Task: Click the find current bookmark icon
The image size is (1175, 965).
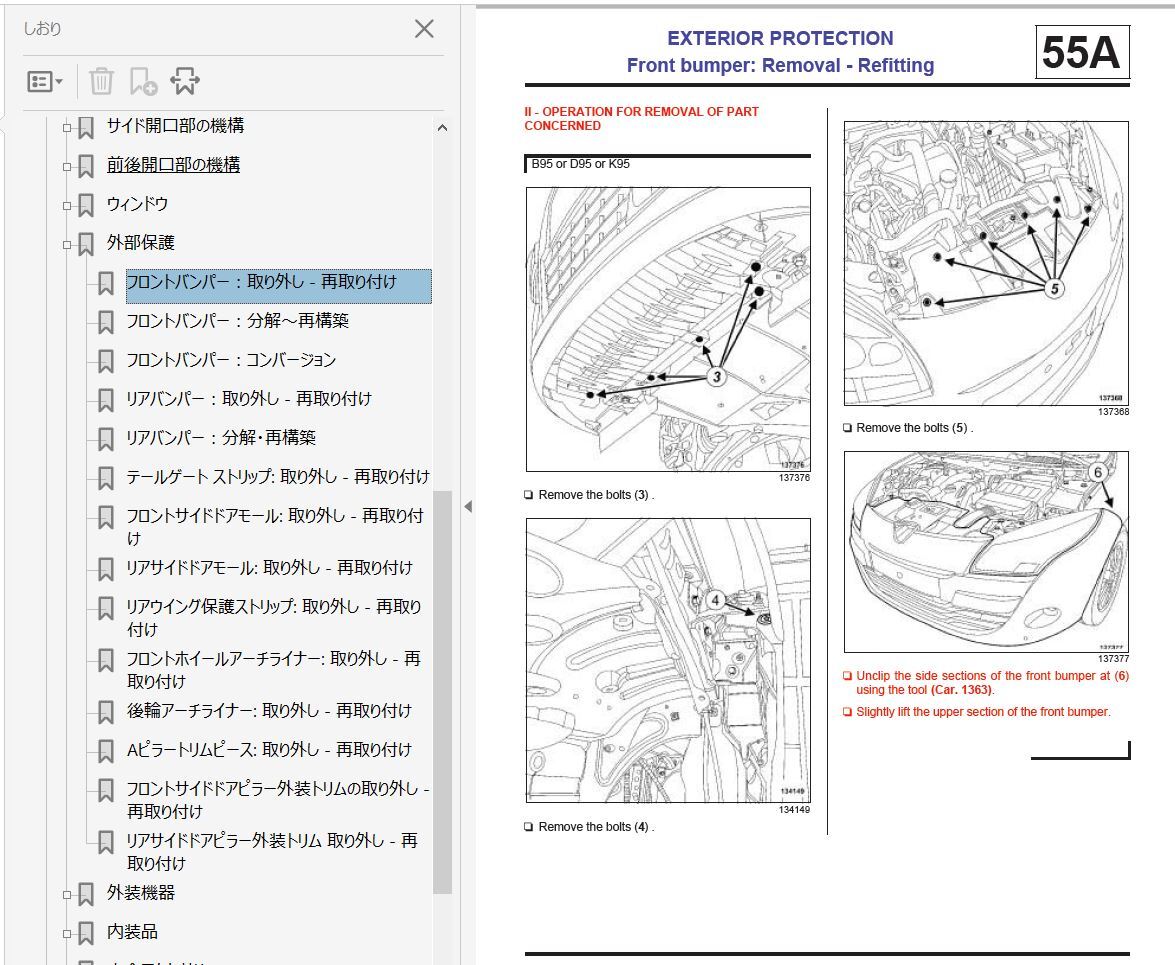Action: [185, 82]
